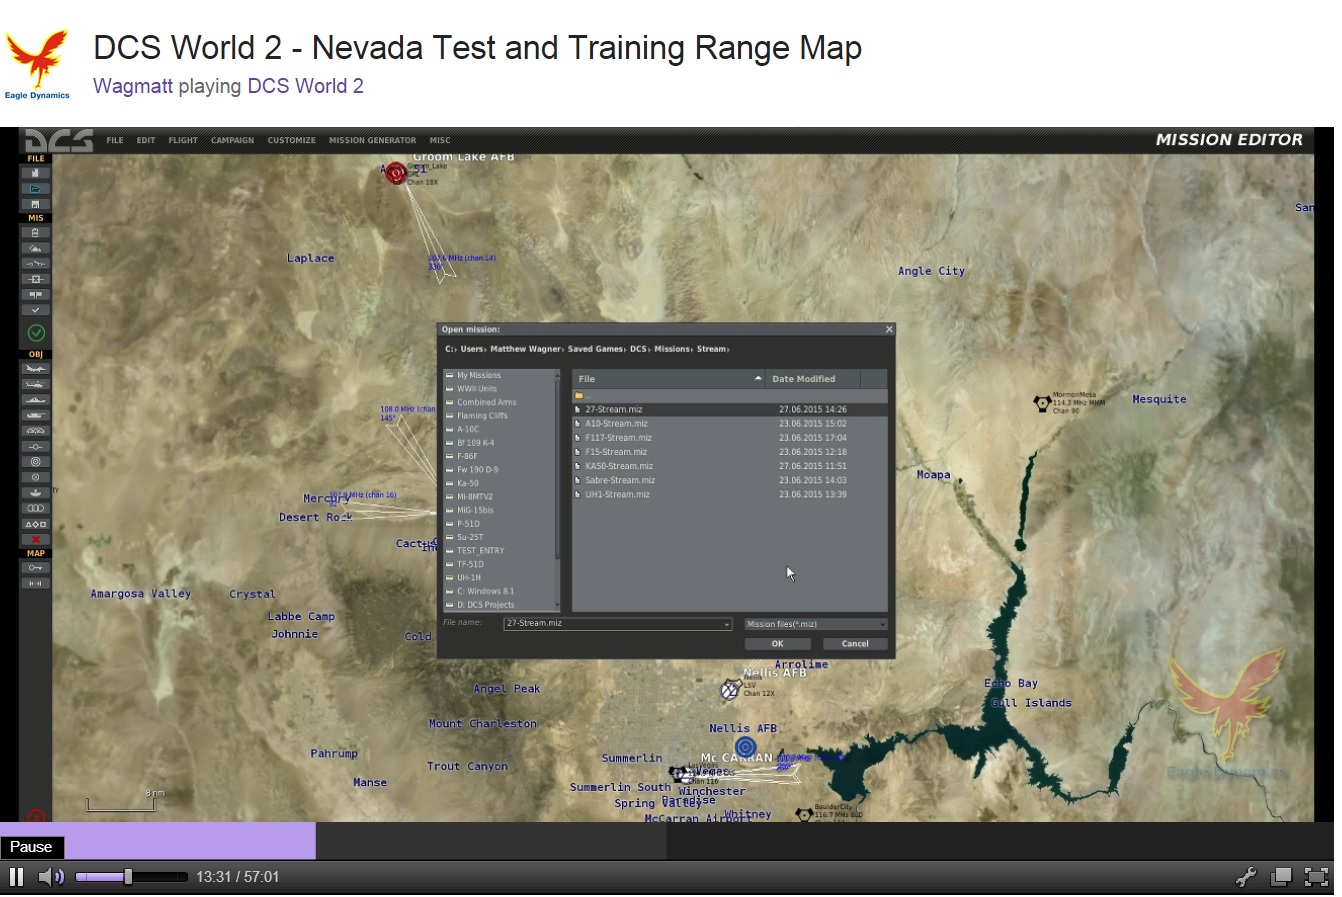Select Ka-50 in folder list

(468, 483)
